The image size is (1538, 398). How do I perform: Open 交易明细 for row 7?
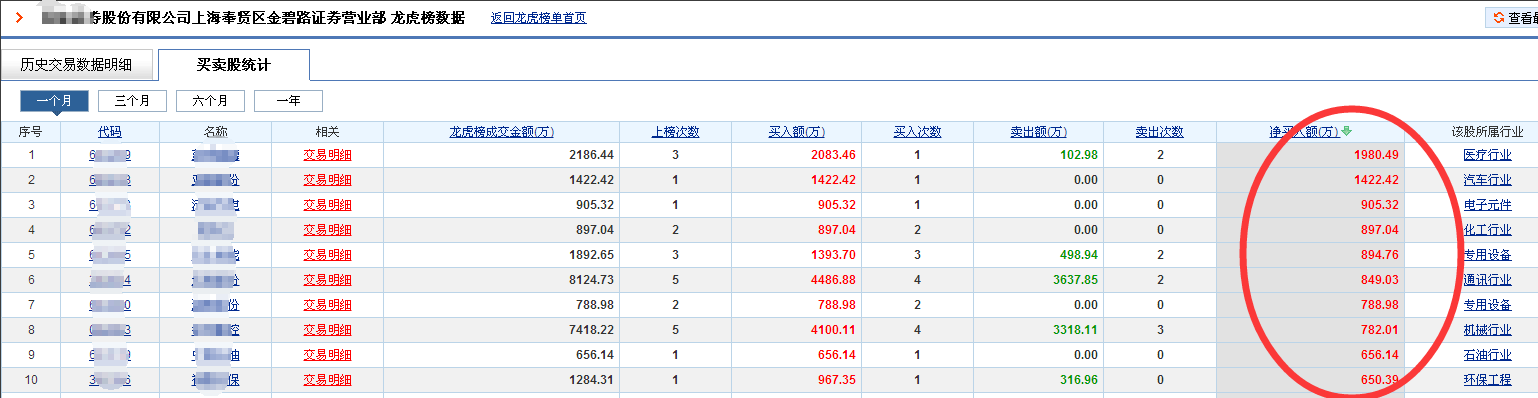pos(328,305)
